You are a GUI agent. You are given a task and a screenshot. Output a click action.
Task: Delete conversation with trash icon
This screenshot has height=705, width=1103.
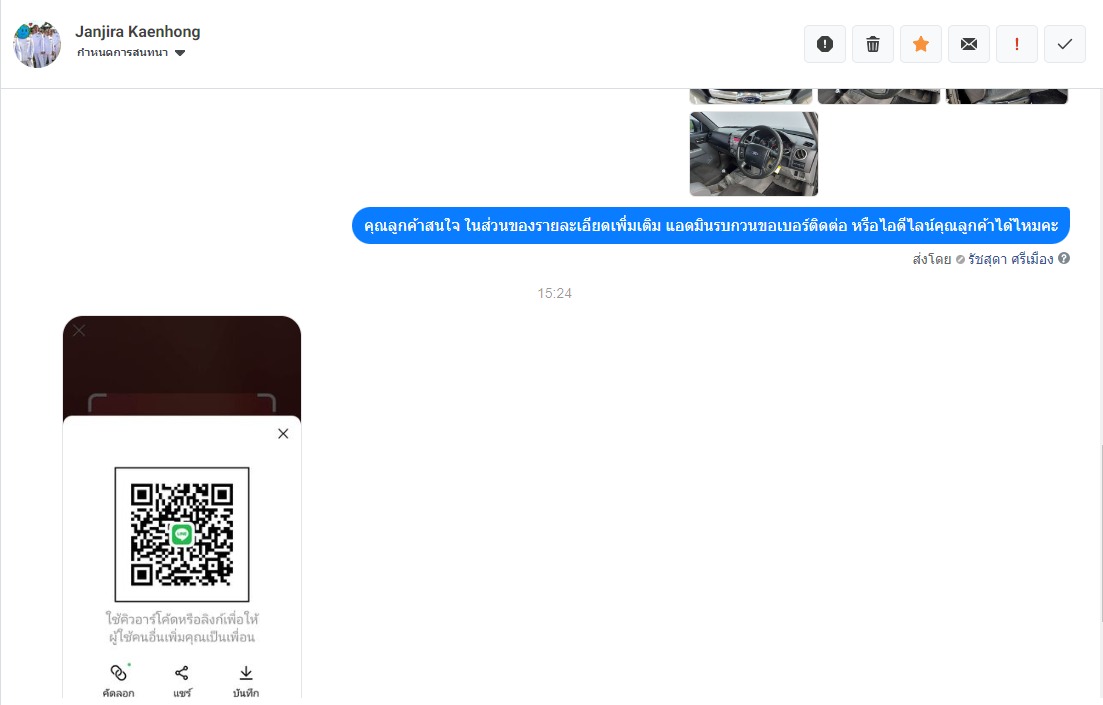pos(873,44)
